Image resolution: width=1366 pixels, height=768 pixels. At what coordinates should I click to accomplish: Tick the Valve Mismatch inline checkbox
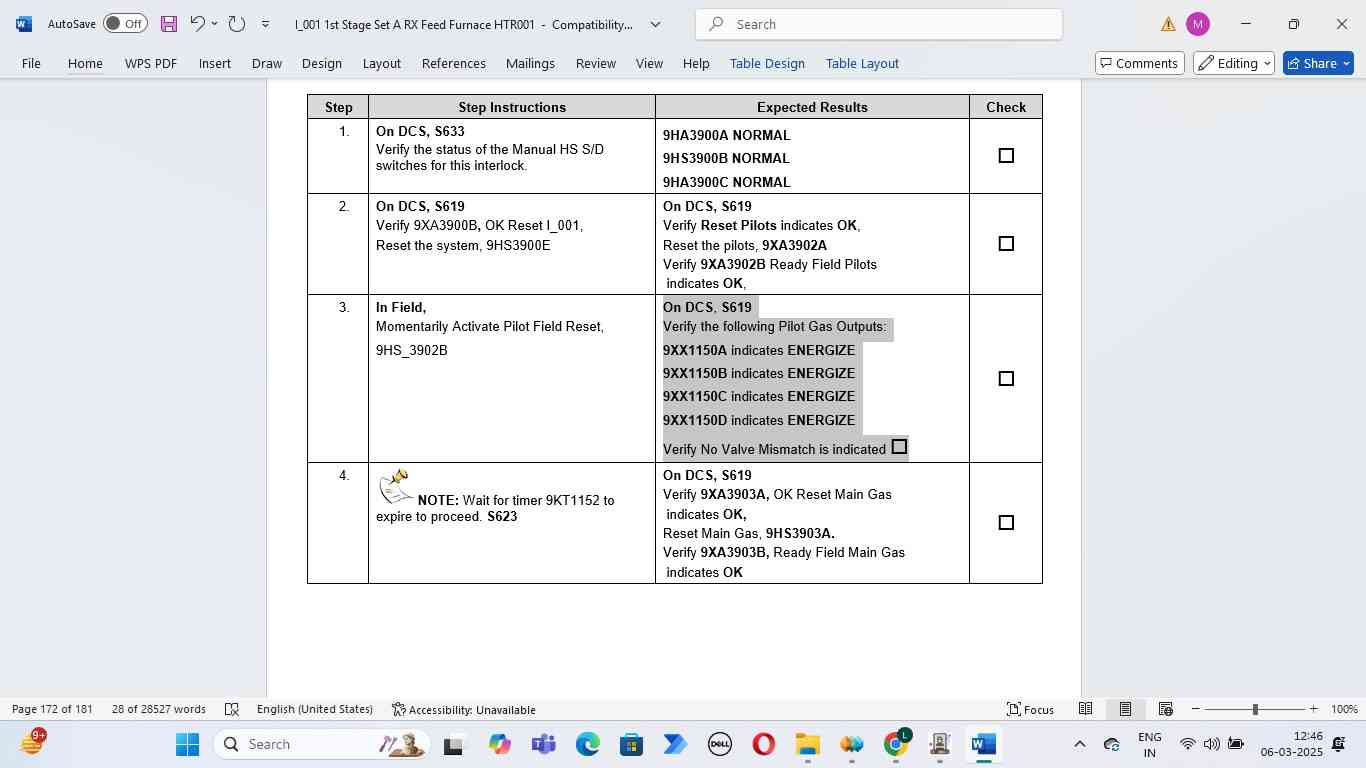pyautogui.click(x=899, y=447)
